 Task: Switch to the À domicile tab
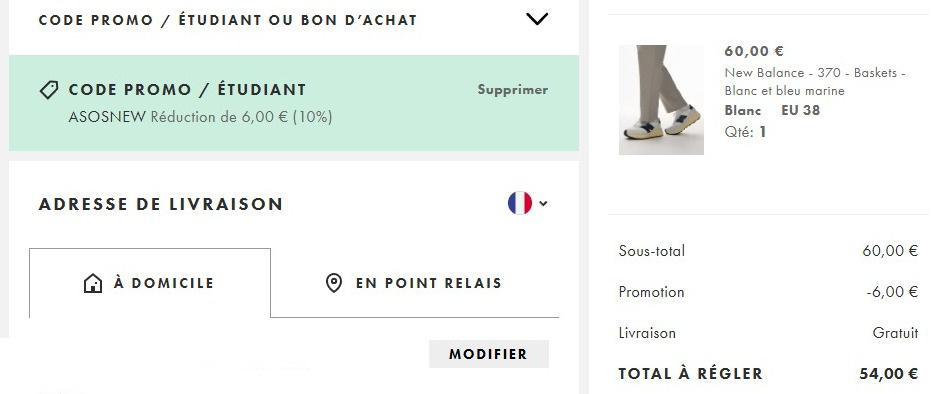click(x=150, y=283)
